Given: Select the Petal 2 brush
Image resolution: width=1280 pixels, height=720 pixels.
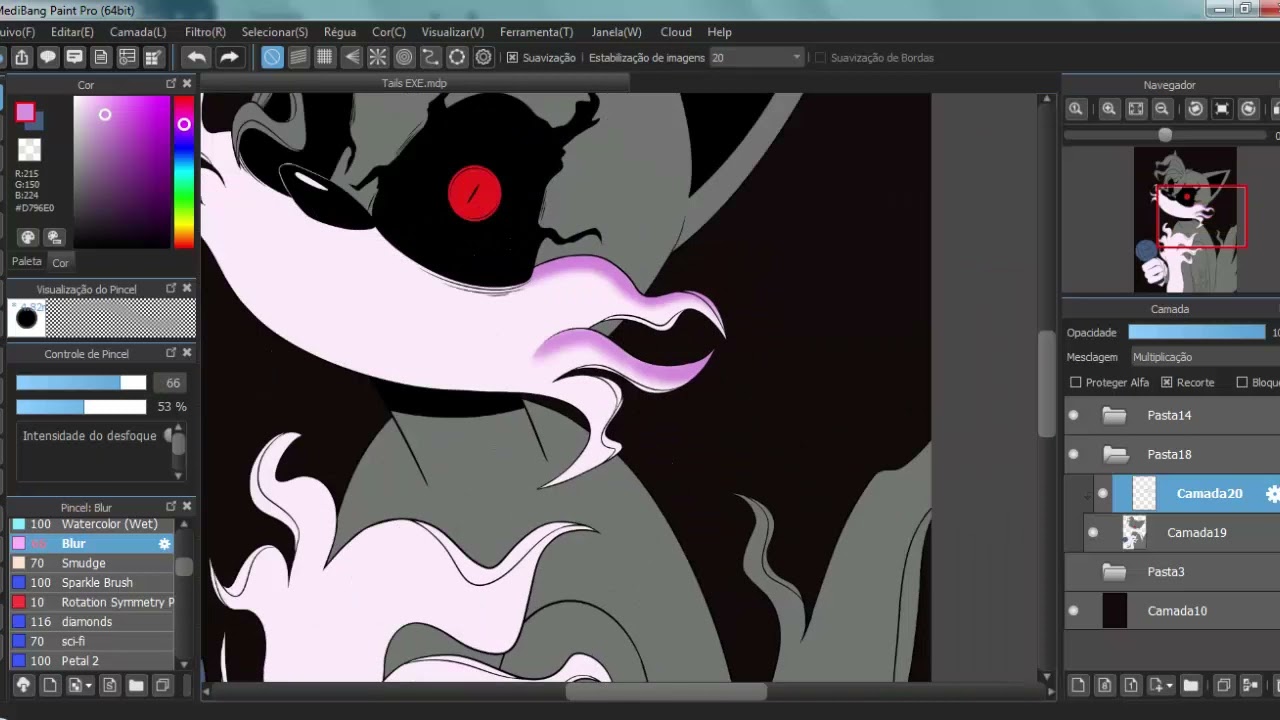Looking at the screenshot, I should point(92,661).
